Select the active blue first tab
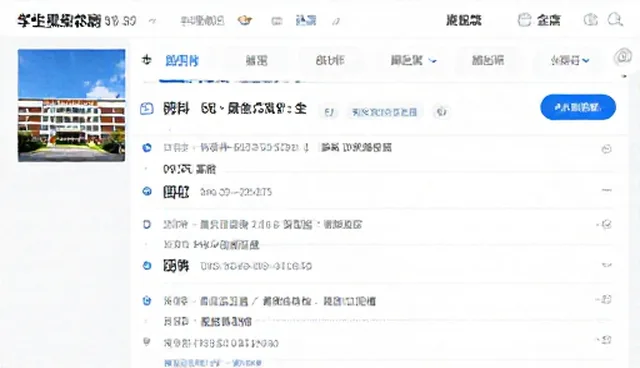 point(182,61)
